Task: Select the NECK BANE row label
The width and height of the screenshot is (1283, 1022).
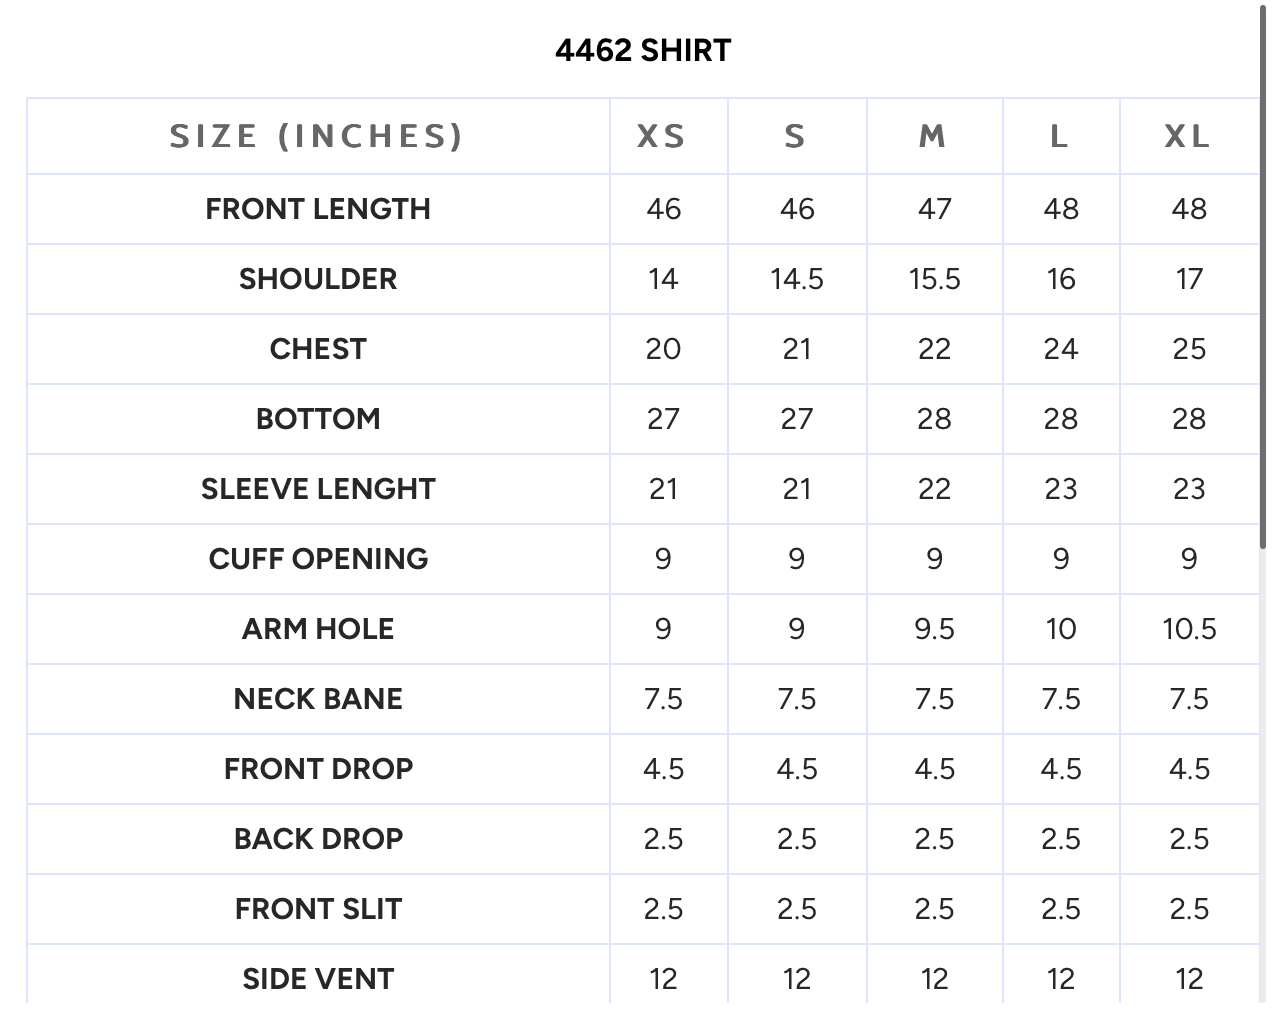Action: [x=318, y=699]
